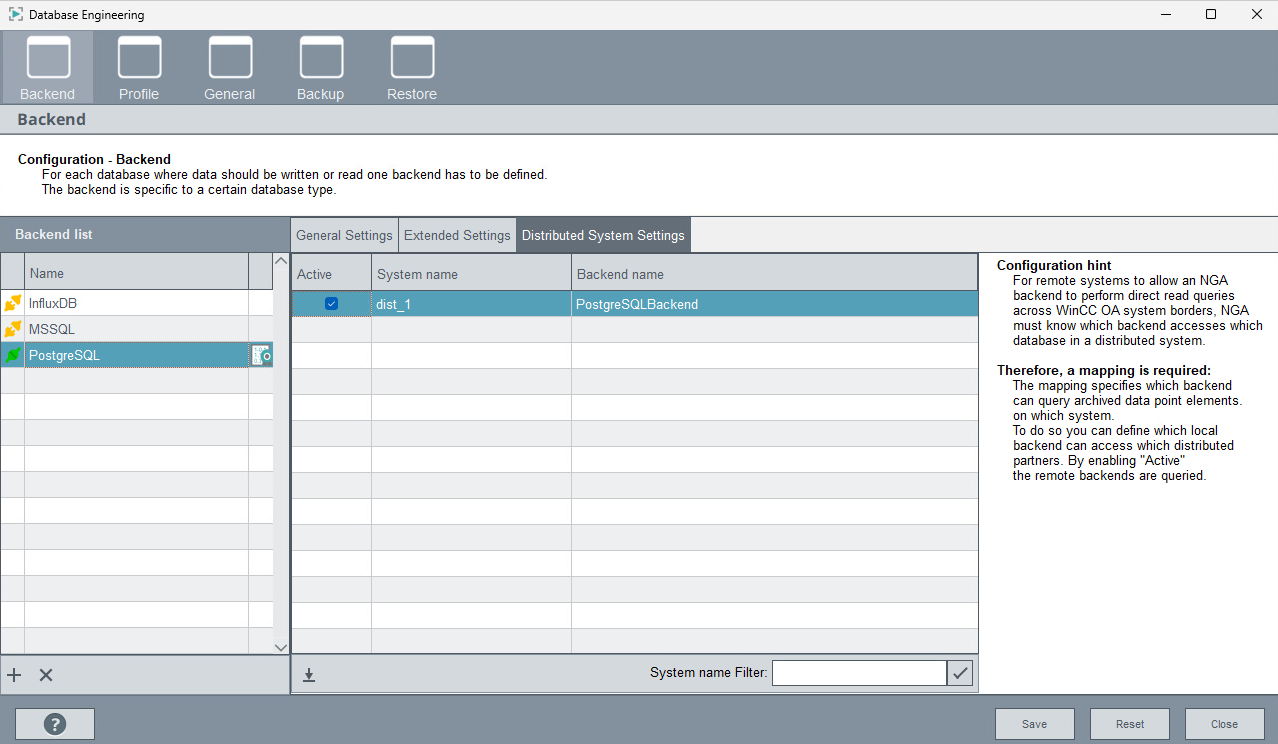Click the PostgreSQL backend row's data icon
1278x744 pixels.
coord(261,355)
